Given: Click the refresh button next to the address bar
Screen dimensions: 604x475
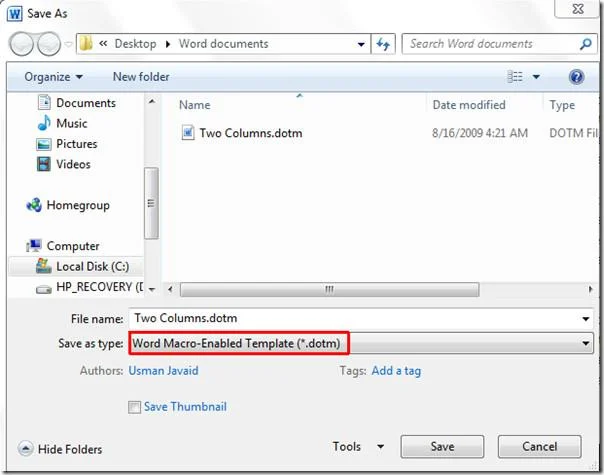Looking at the screenshot, I should (383, 44).
